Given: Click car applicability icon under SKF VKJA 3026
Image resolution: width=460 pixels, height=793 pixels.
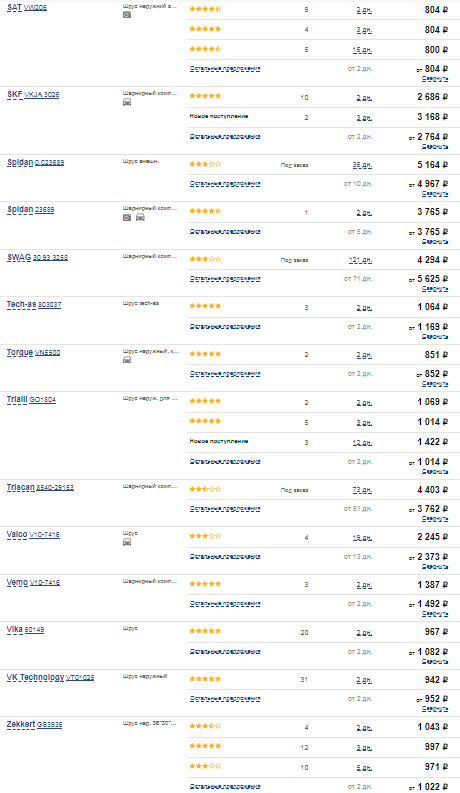Looking at the screenshot, I should click(127, 102).
